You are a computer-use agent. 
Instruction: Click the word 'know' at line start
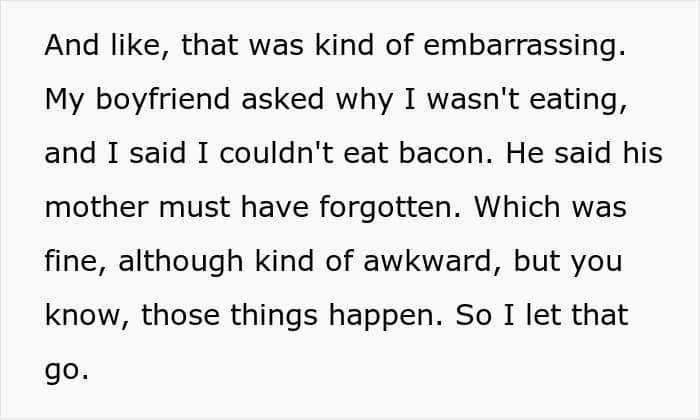tap(83, 315)
